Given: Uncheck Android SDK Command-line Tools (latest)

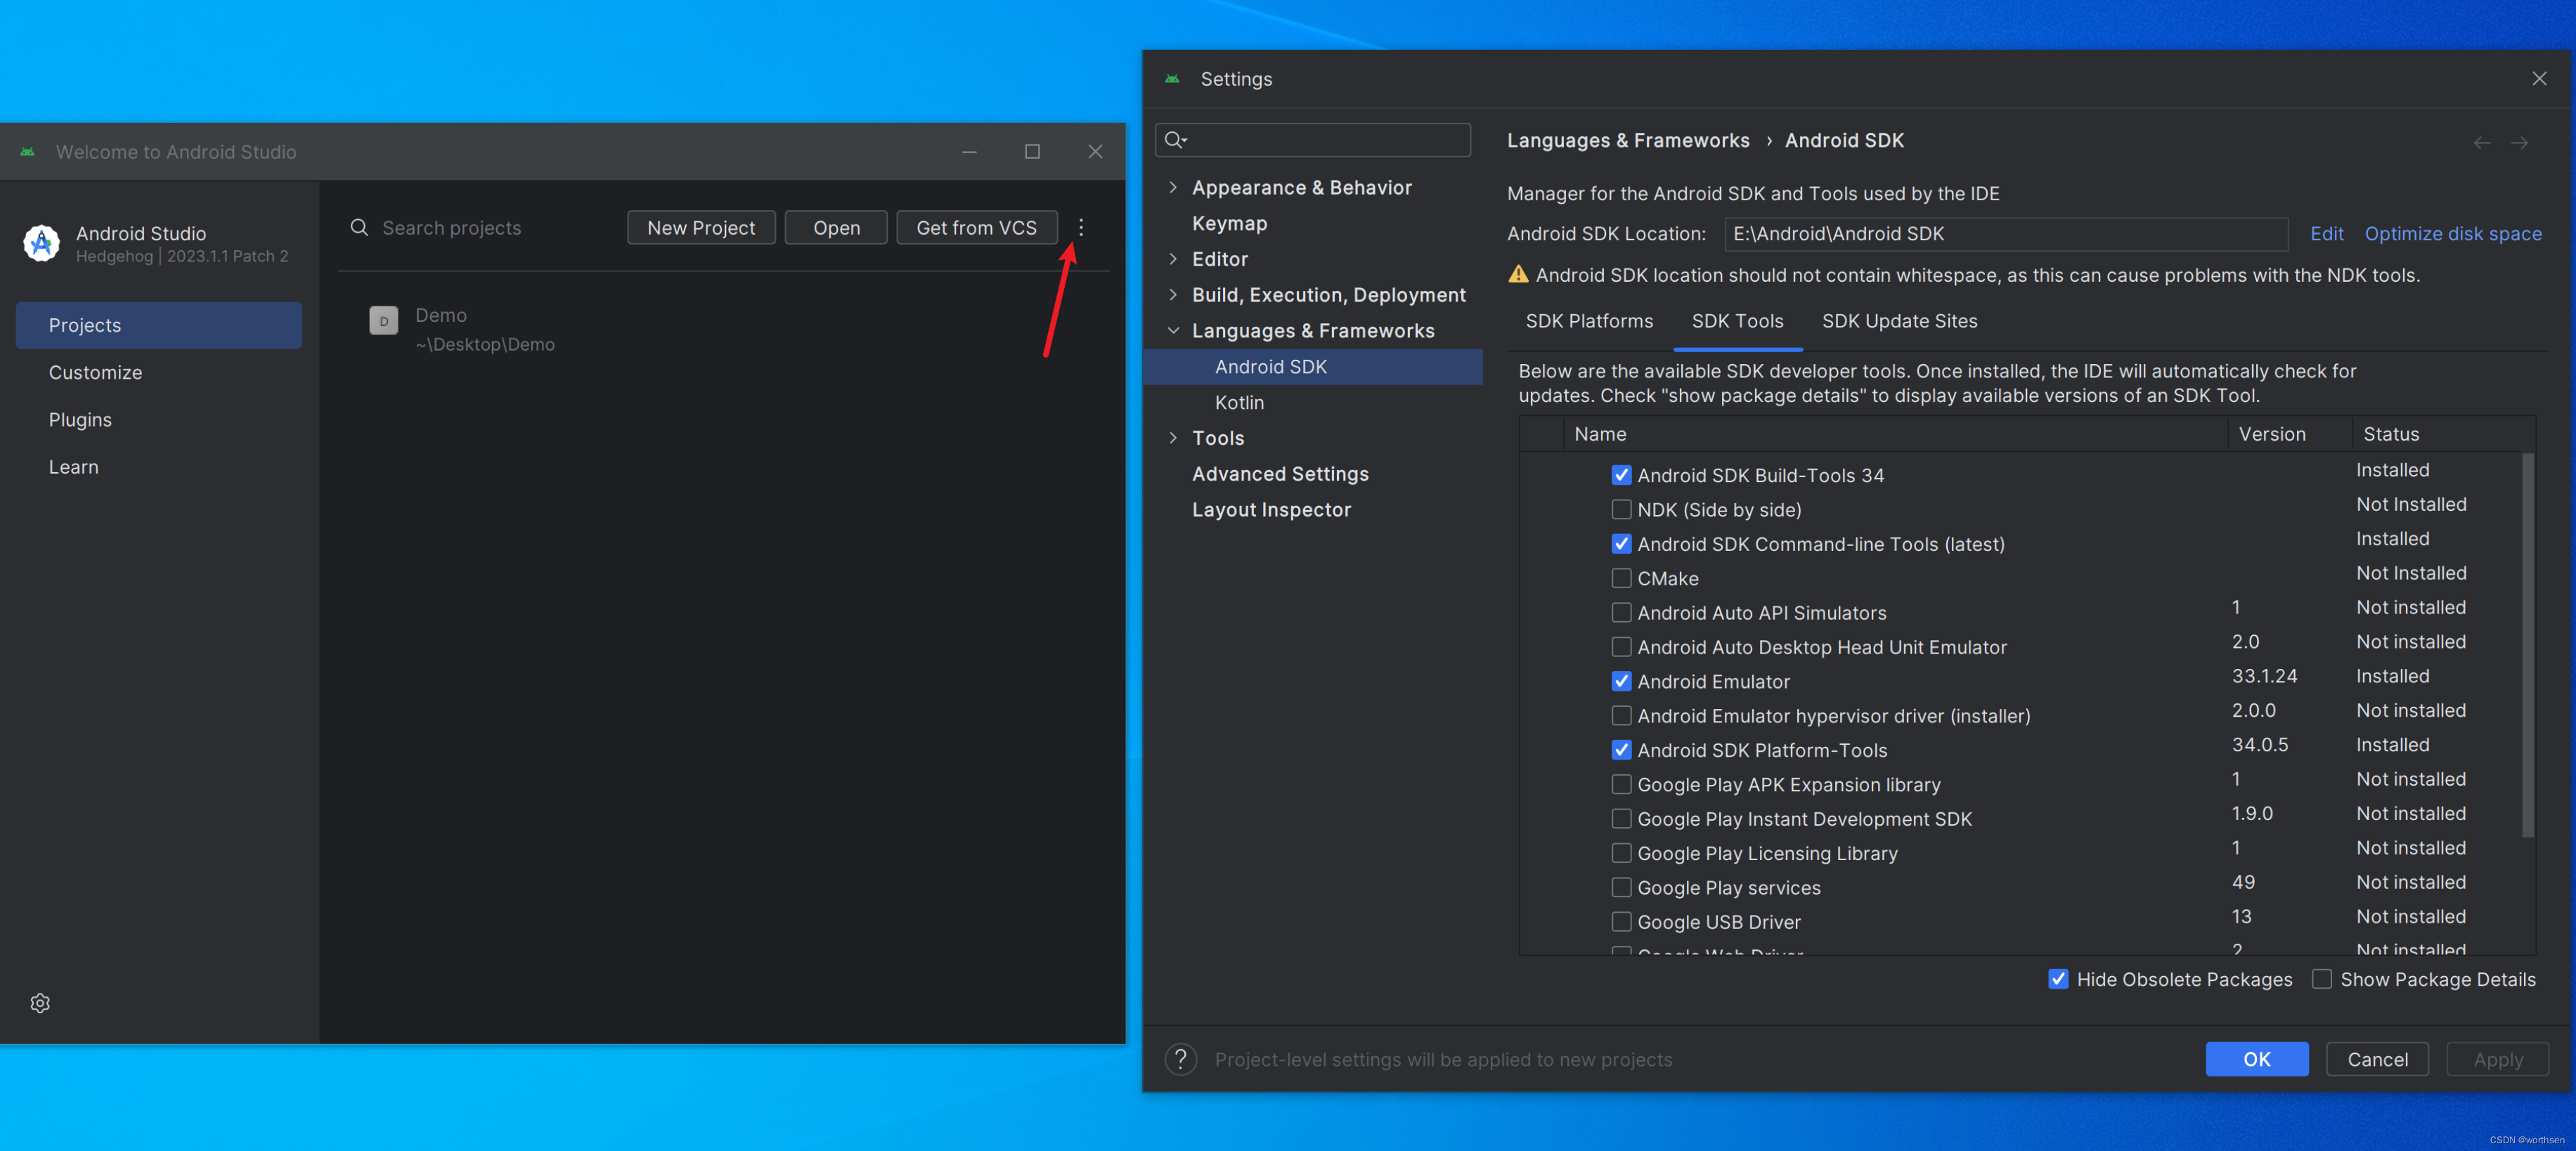Looking at the screenshot, I should click(1621, 544).
